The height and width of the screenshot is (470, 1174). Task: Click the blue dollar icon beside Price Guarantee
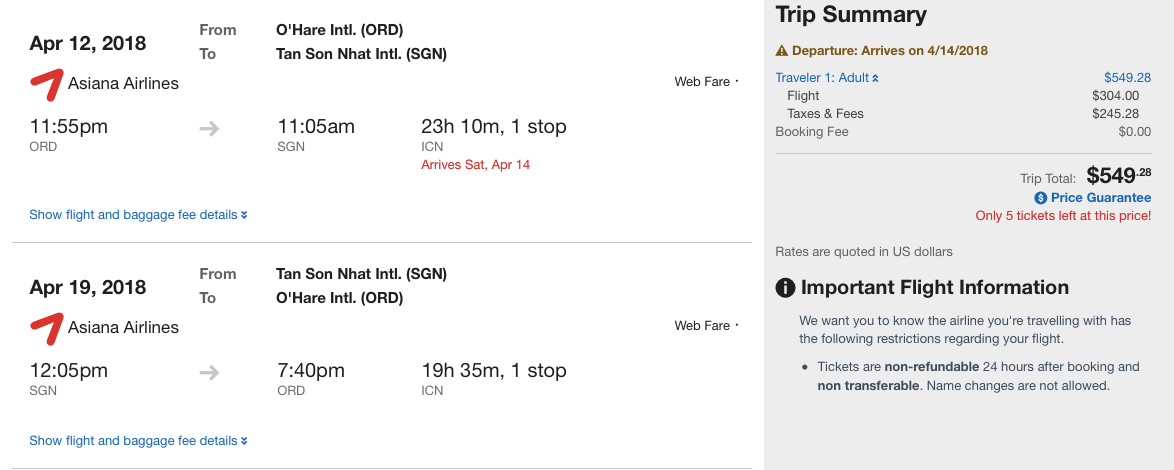[x=1041, y=198]
